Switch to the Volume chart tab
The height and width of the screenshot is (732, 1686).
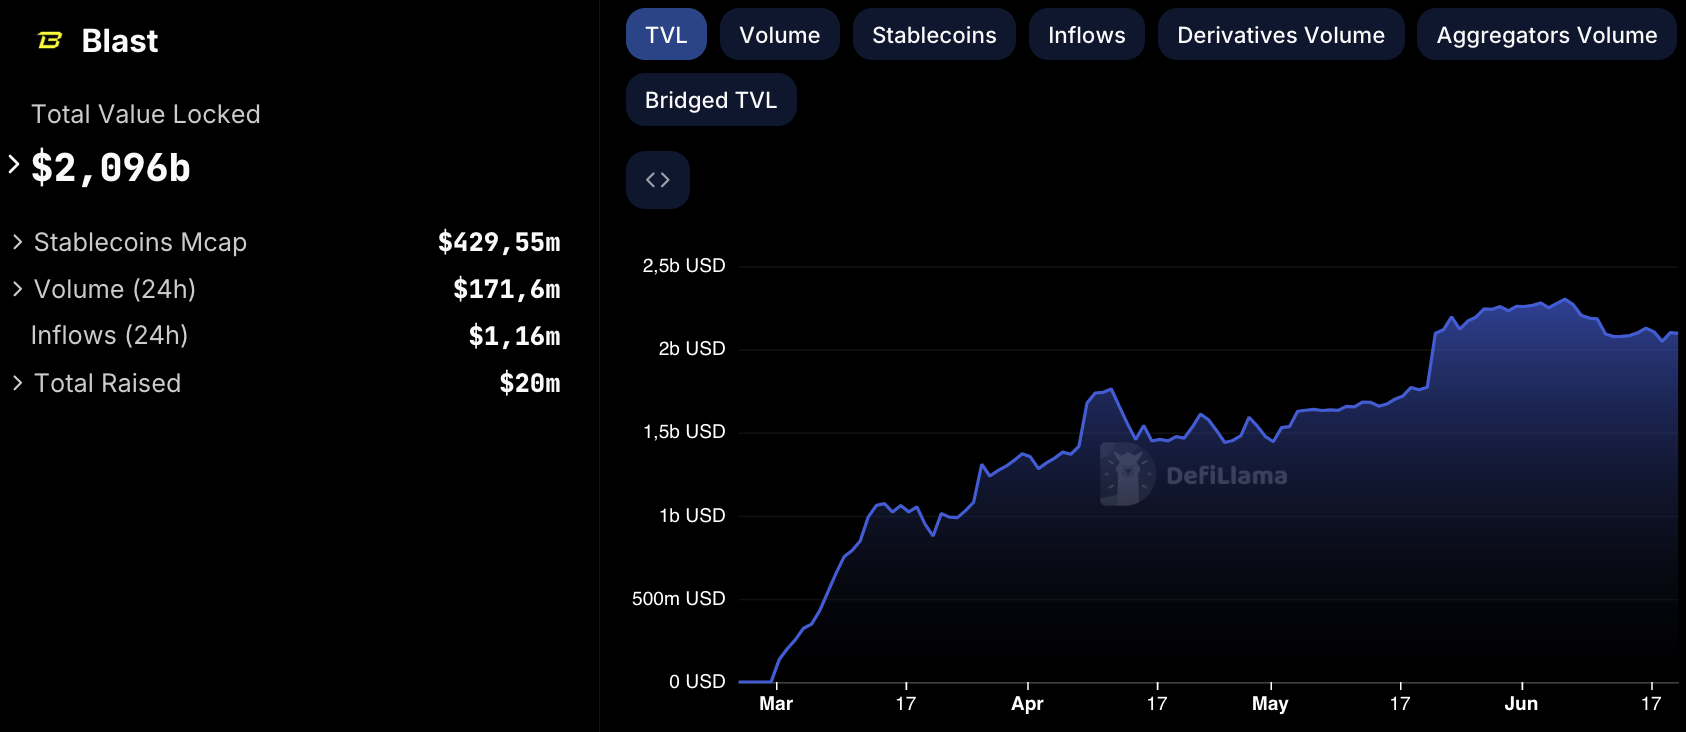(x=780, y=35)
